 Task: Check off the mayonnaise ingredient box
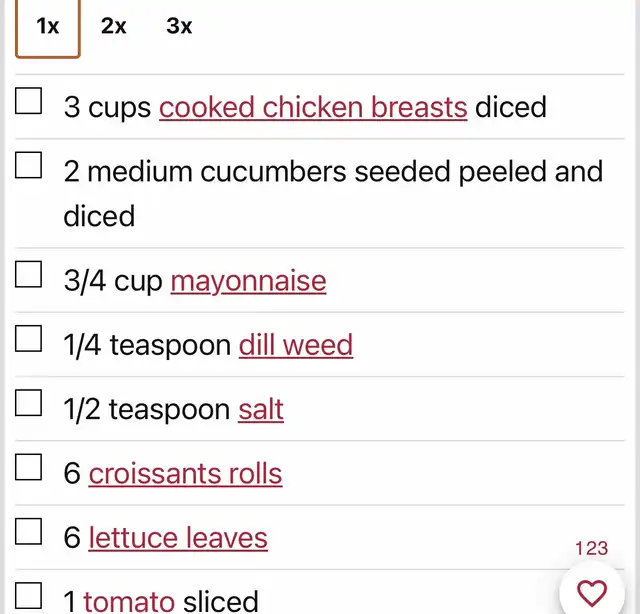click(x=28, y=274)
